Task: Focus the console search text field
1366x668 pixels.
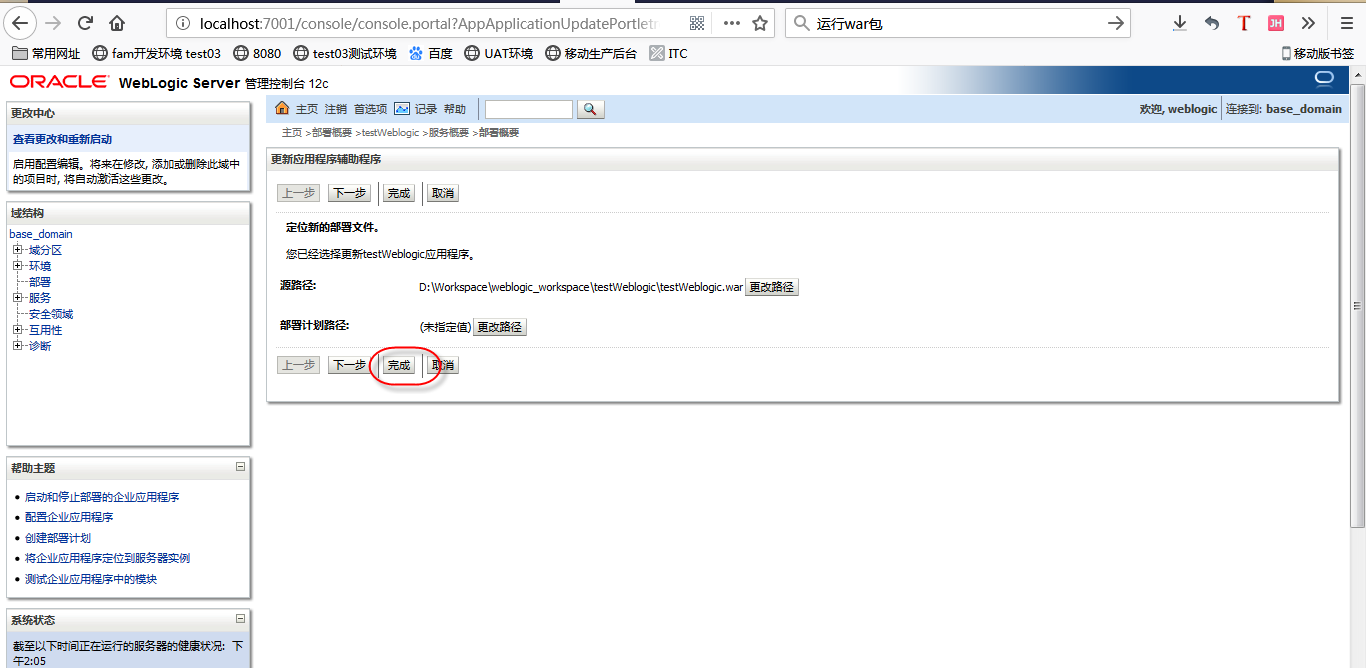Action: pyautogui.click(x=529, y=109)
